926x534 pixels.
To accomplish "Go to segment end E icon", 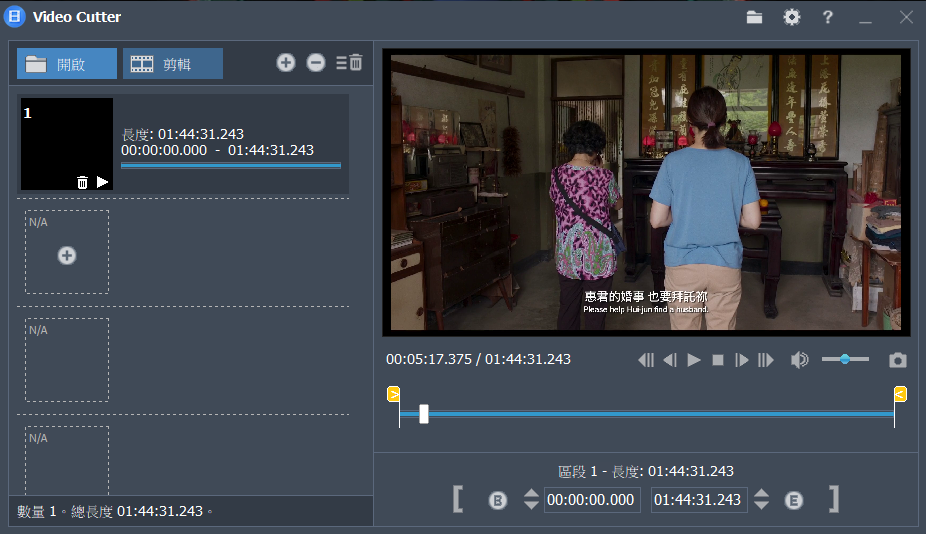I will pyautogui.click(x=794, y=500).
